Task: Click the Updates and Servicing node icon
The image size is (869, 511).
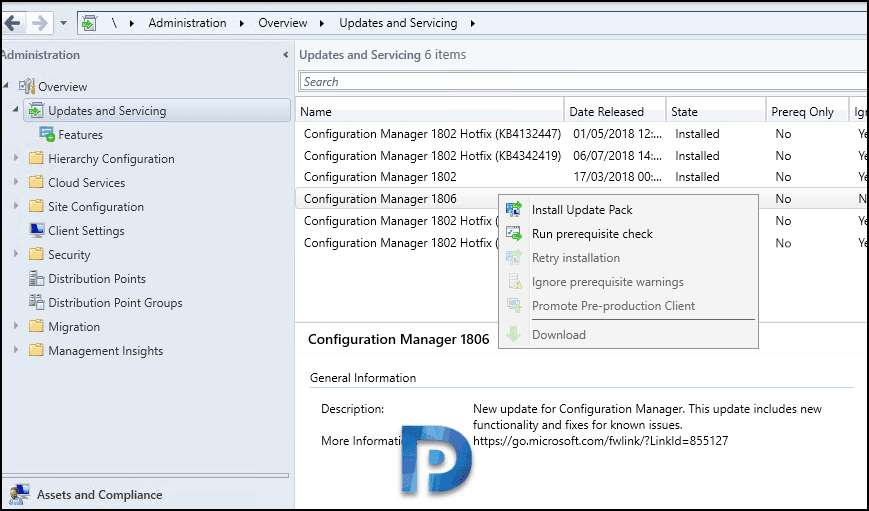Action: coord(36,110)
